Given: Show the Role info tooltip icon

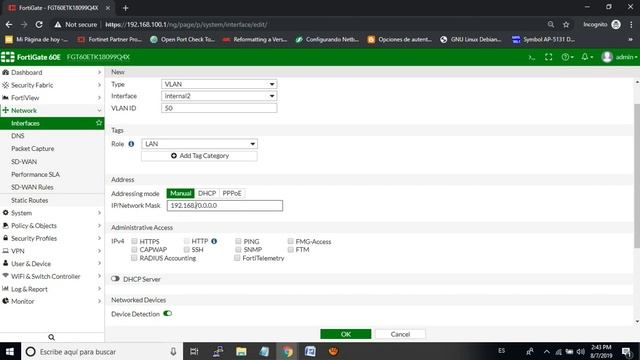Looking at the screenshot, I should pyautogui.click(x=131, y=144).
